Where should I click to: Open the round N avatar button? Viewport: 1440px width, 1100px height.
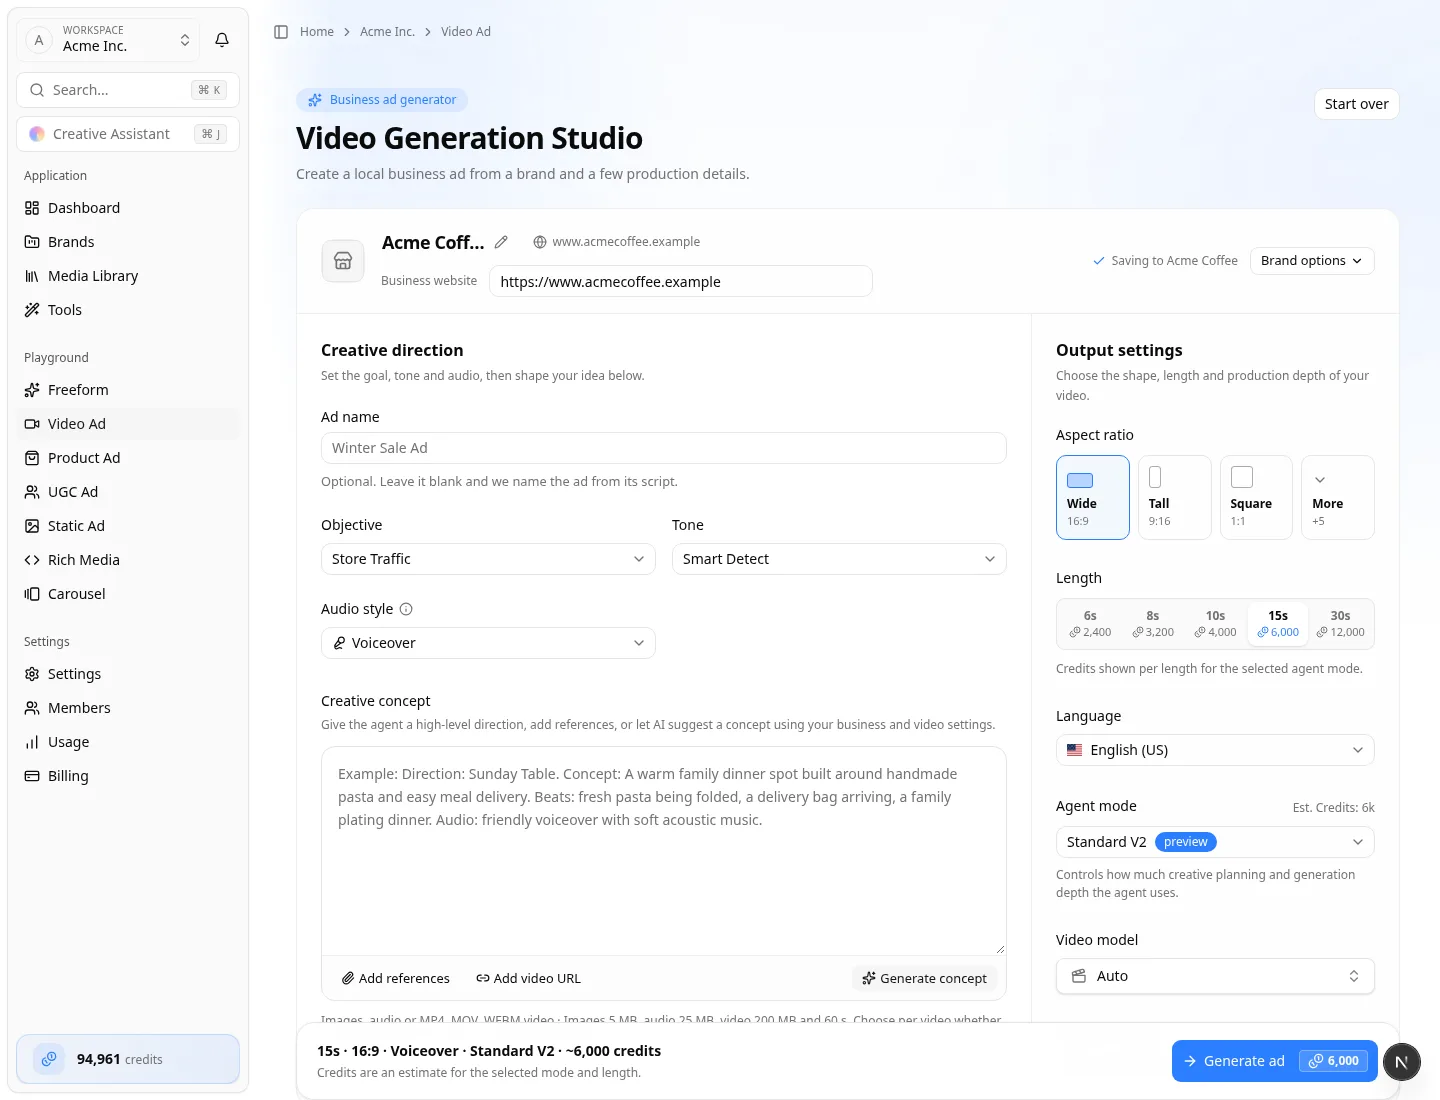[1401, 1062]
